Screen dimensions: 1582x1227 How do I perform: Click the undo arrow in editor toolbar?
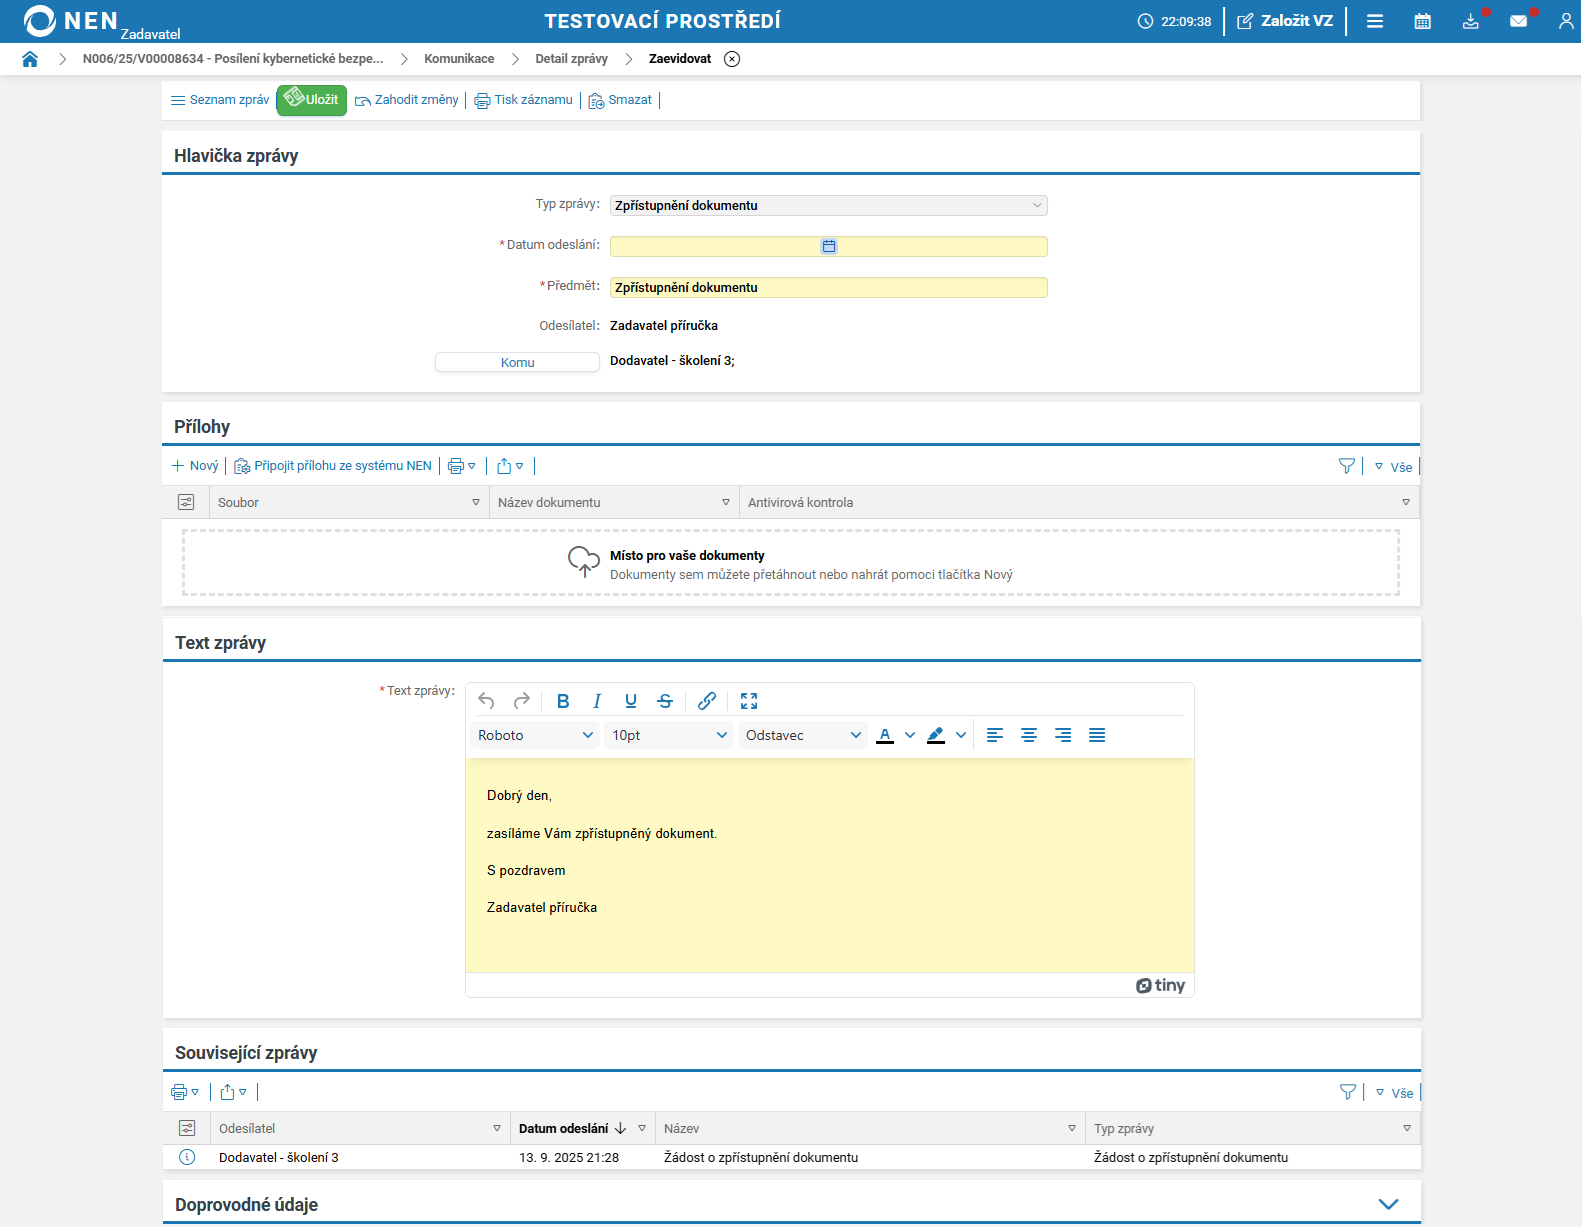(487, 701)
